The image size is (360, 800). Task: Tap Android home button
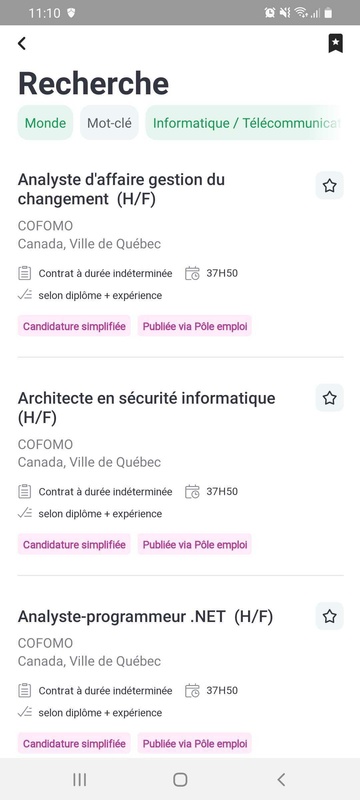[x=180, y=779]
